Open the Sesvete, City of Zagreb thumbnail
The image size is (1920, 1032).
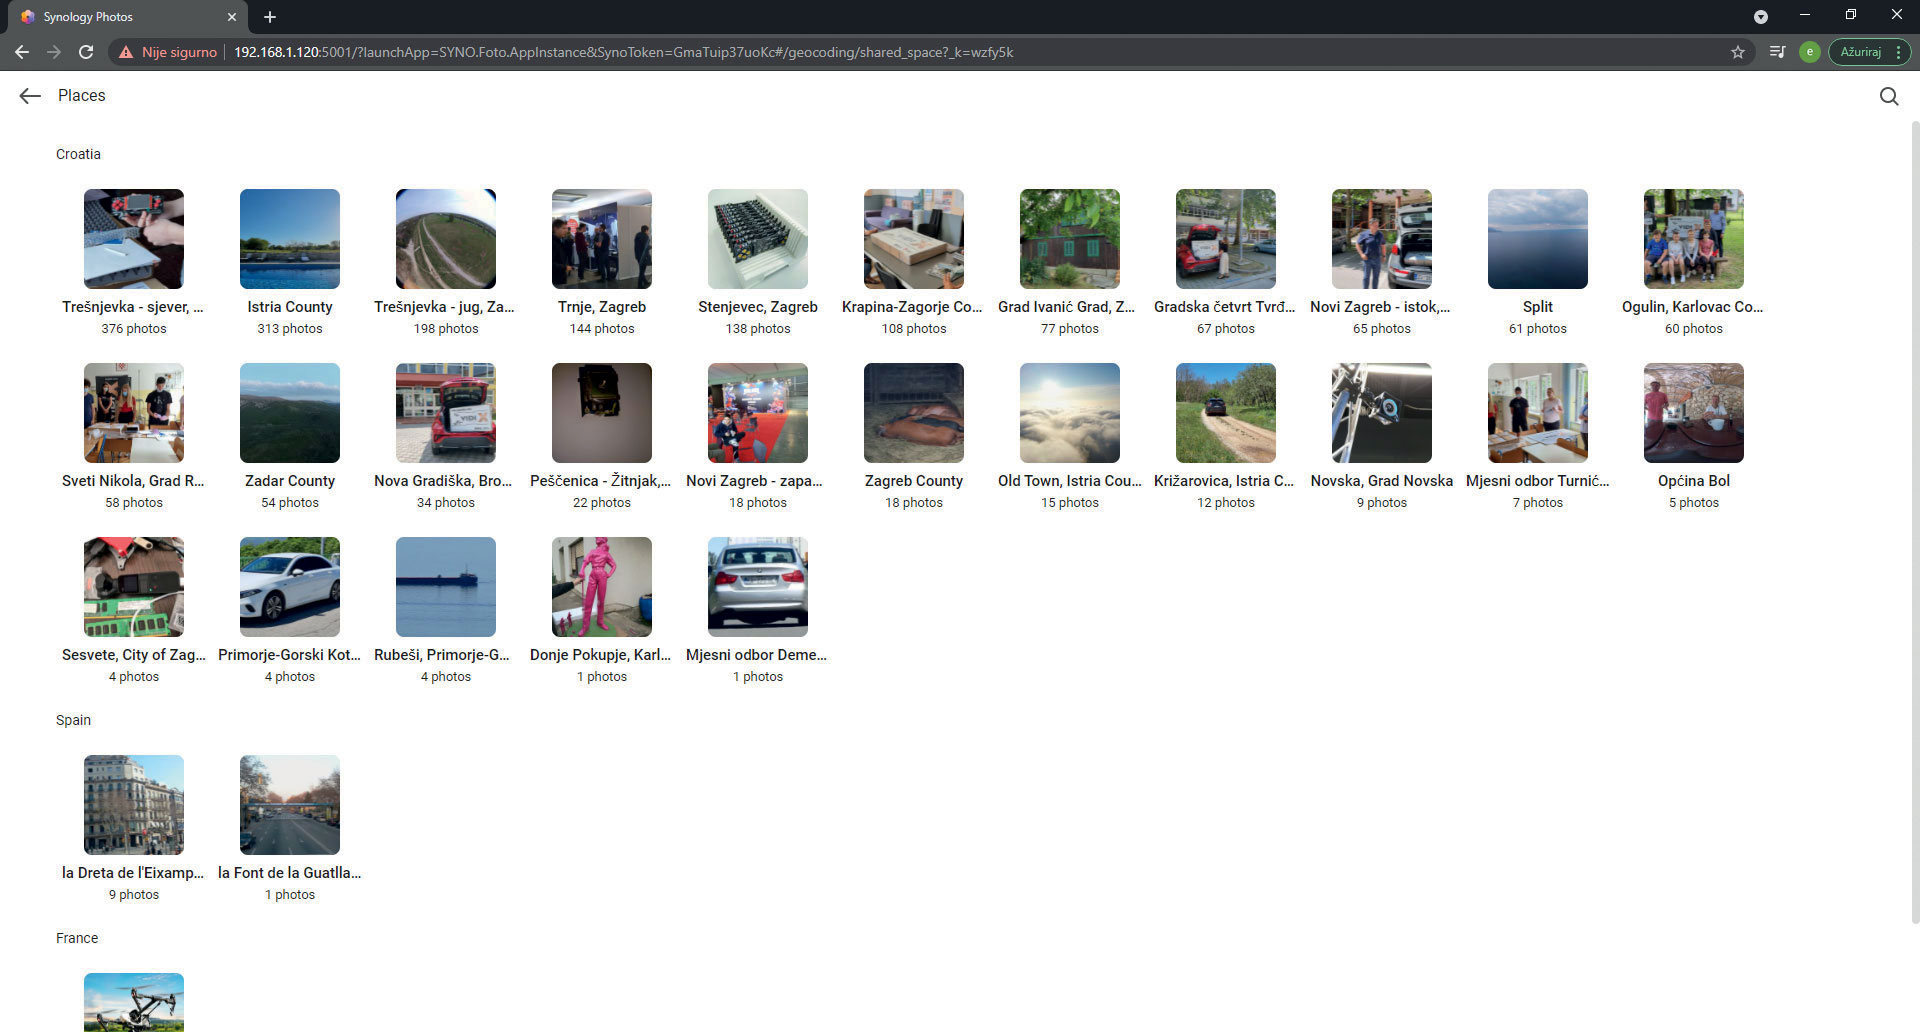(x=134, y=587)
